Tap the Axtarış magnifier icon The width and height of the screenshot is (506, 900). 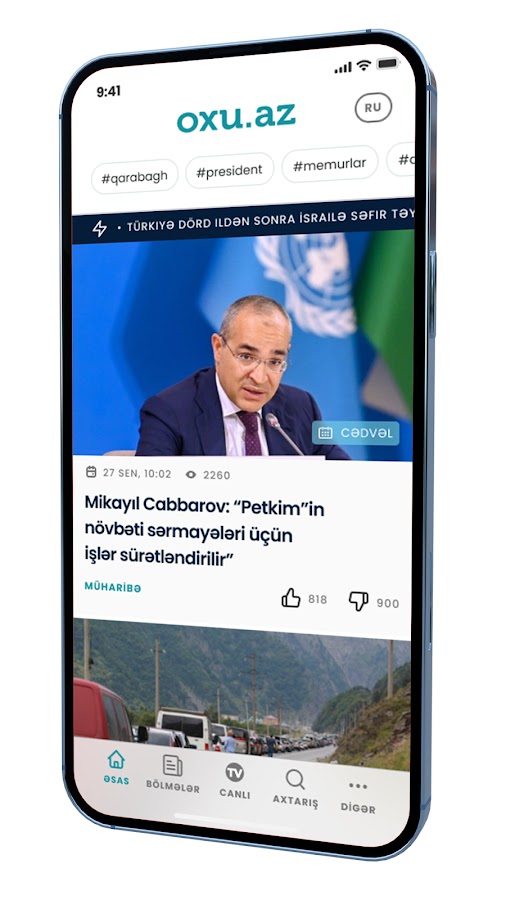(295, 779)
